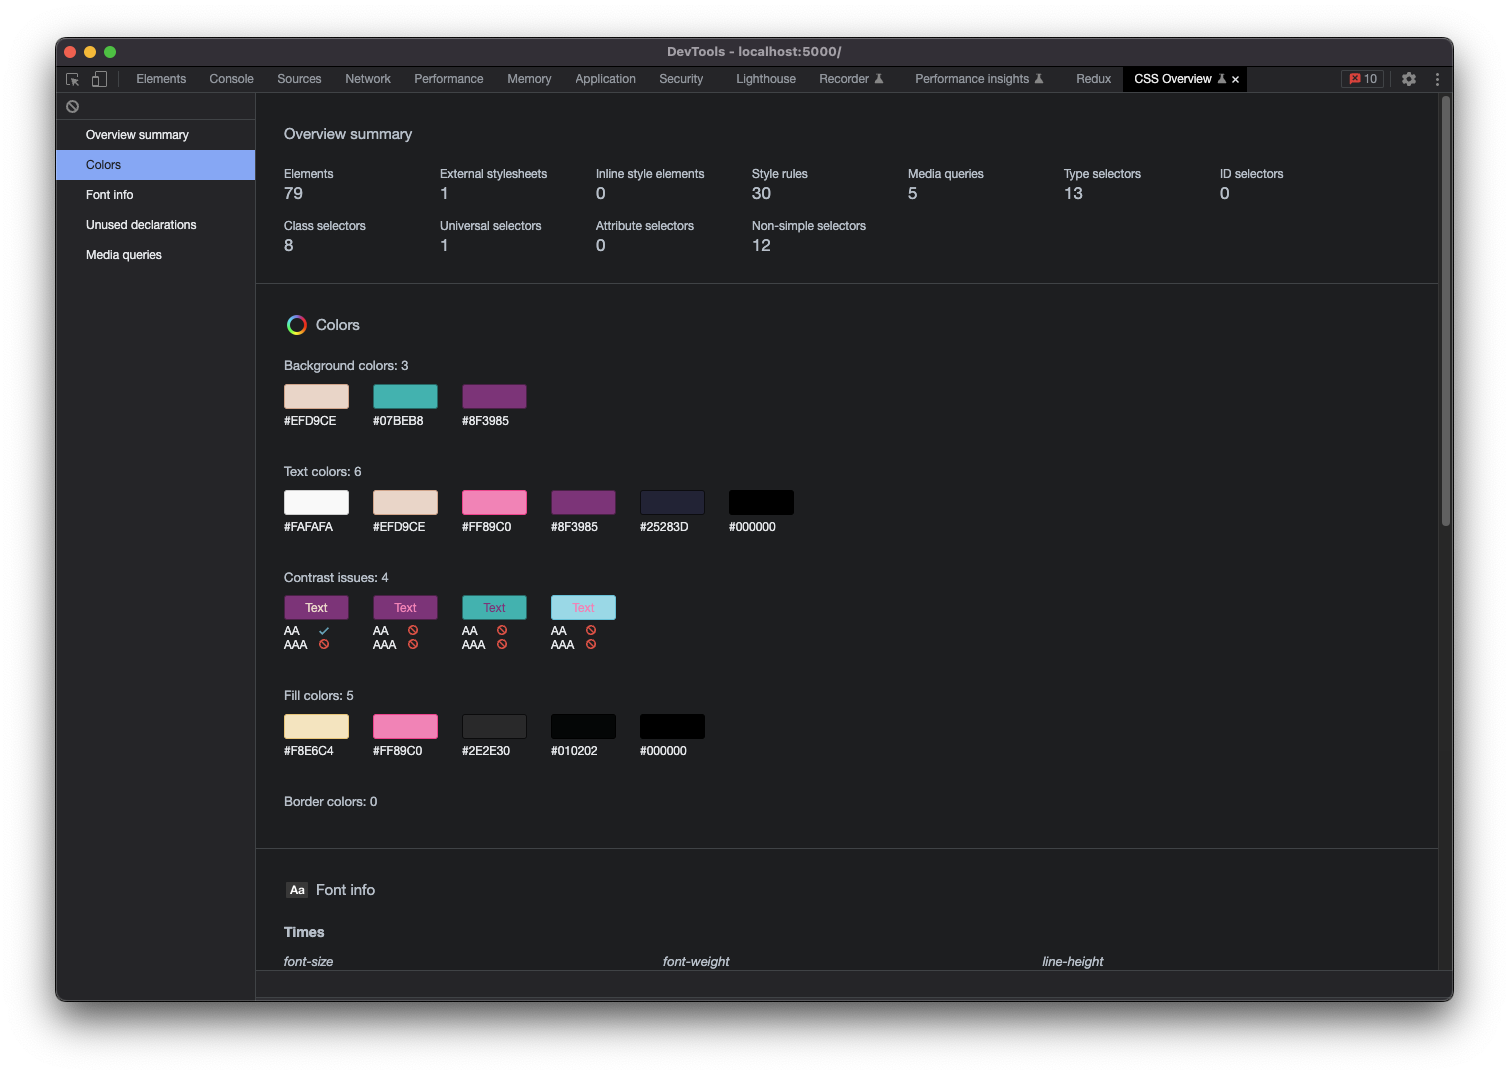
Task: Click the #07BEB8 background color swatch
Action: click(x=405, y=396)
